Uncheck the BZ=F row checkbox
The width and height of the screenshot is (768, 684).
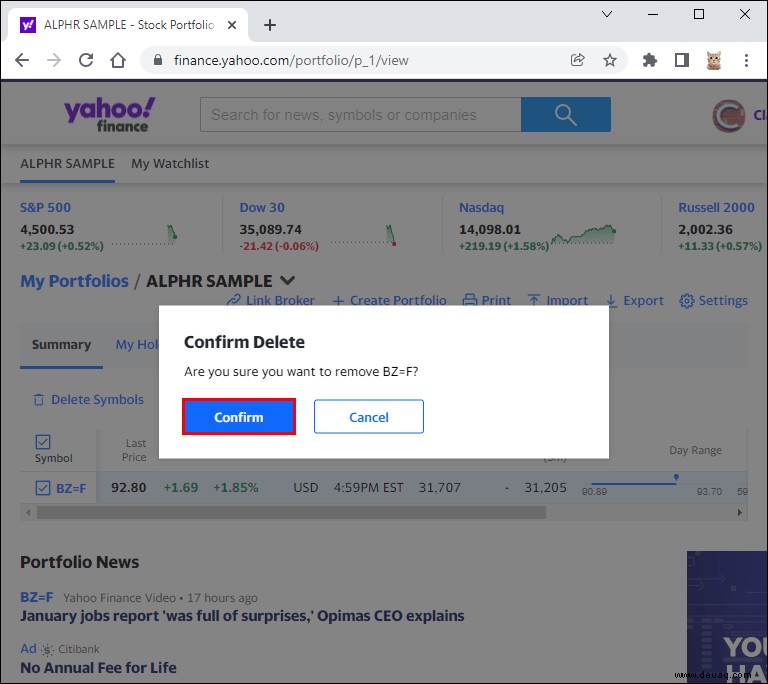[x=43, y=488]
